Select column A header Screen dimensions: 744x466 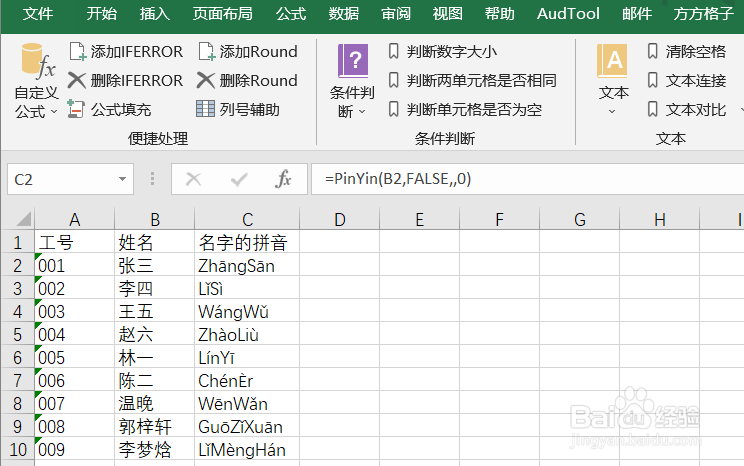74,219
